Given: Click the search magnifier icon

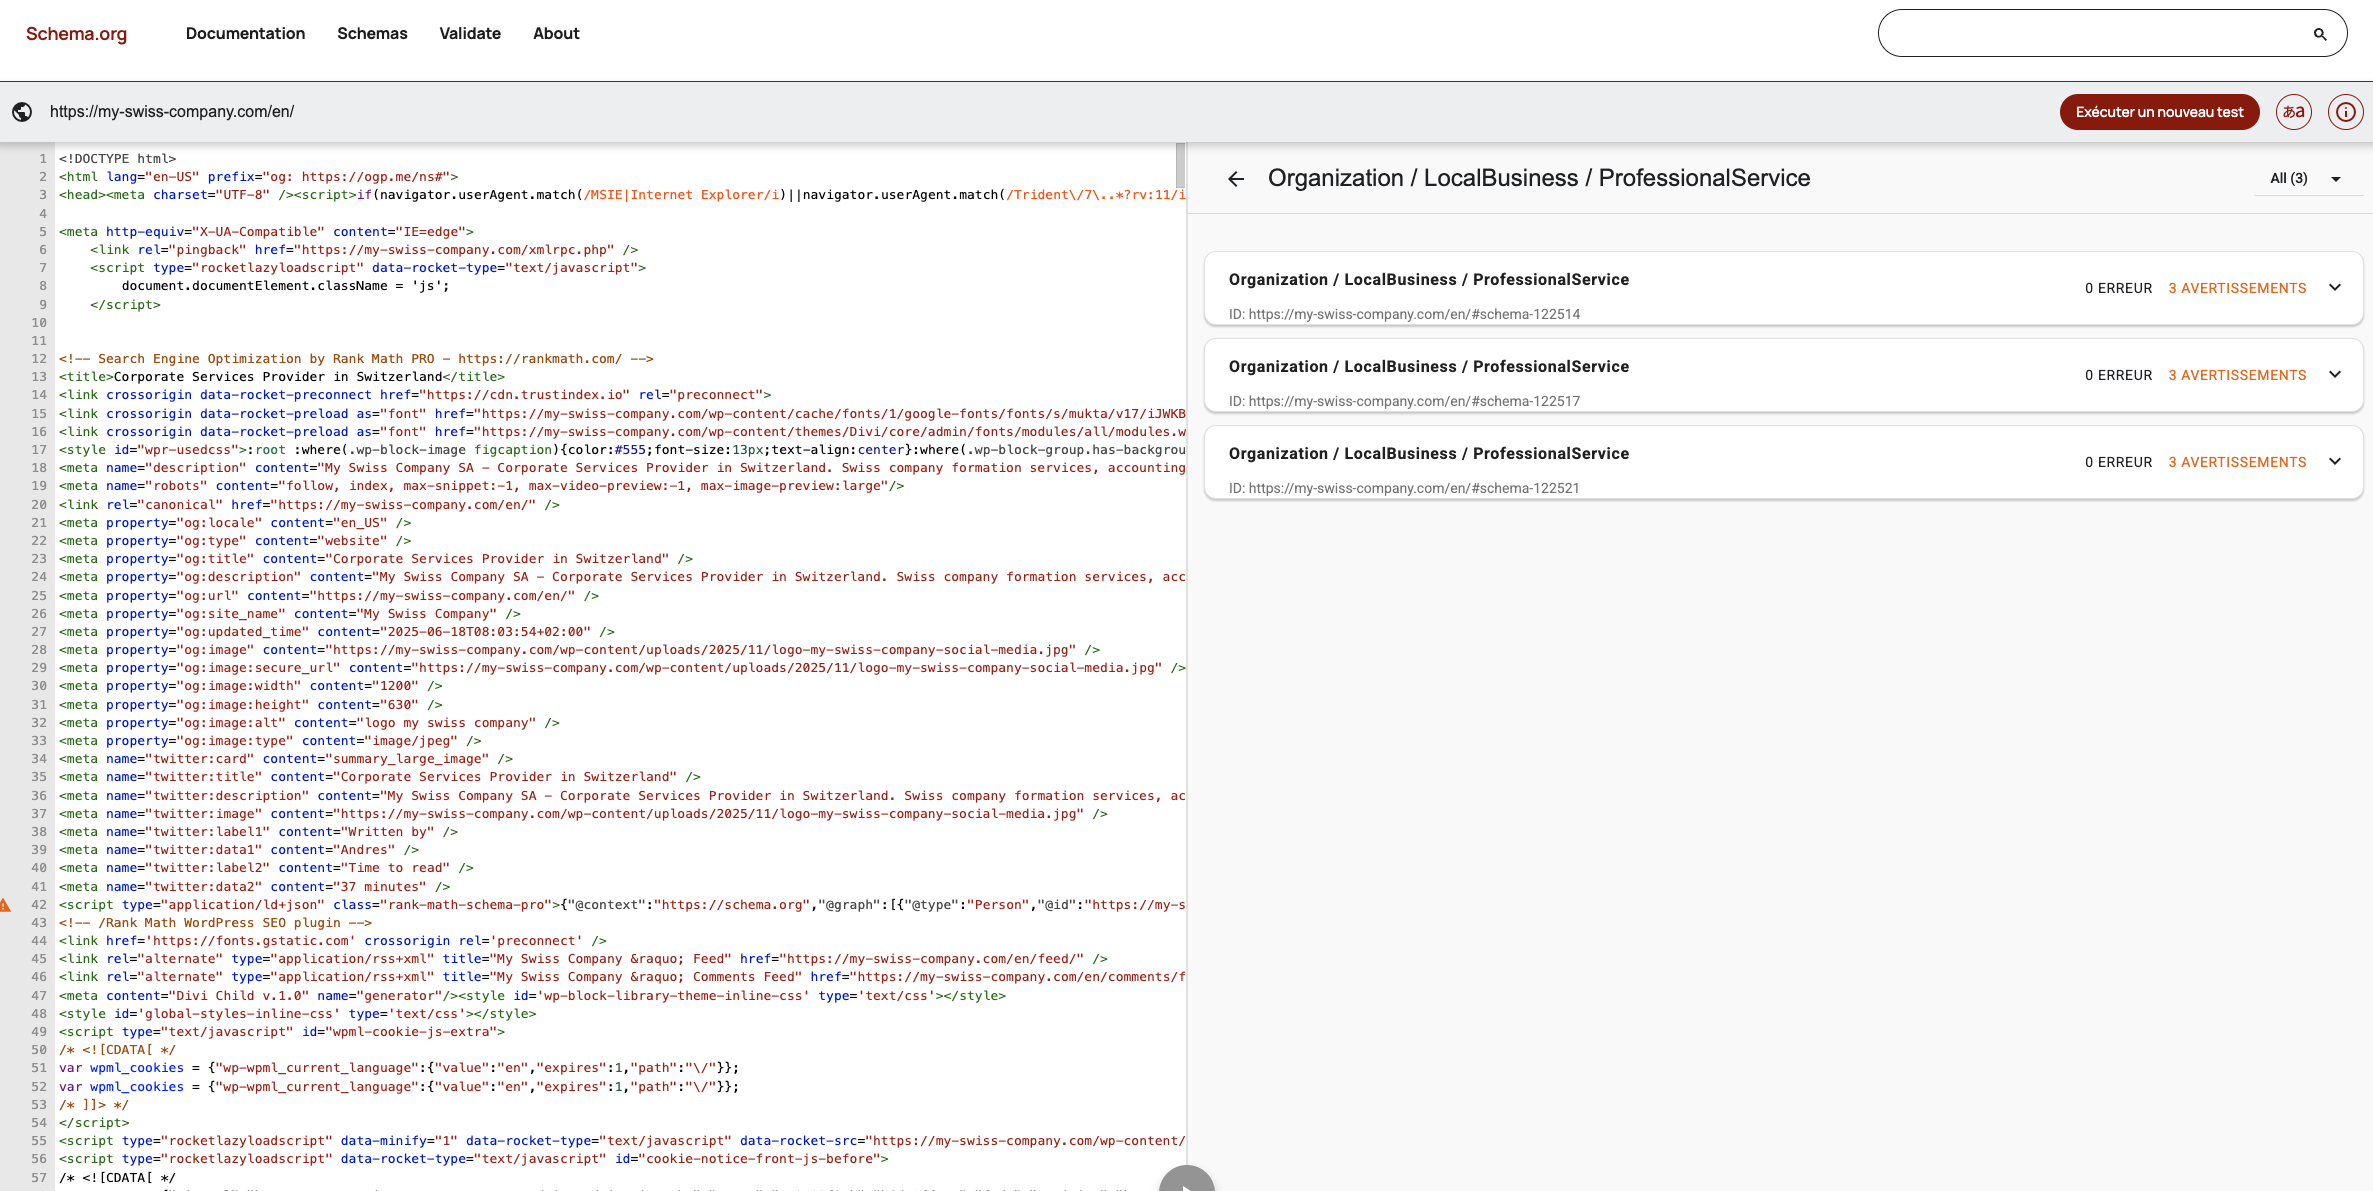Looking at the screenshot, I should [2320, 34].
